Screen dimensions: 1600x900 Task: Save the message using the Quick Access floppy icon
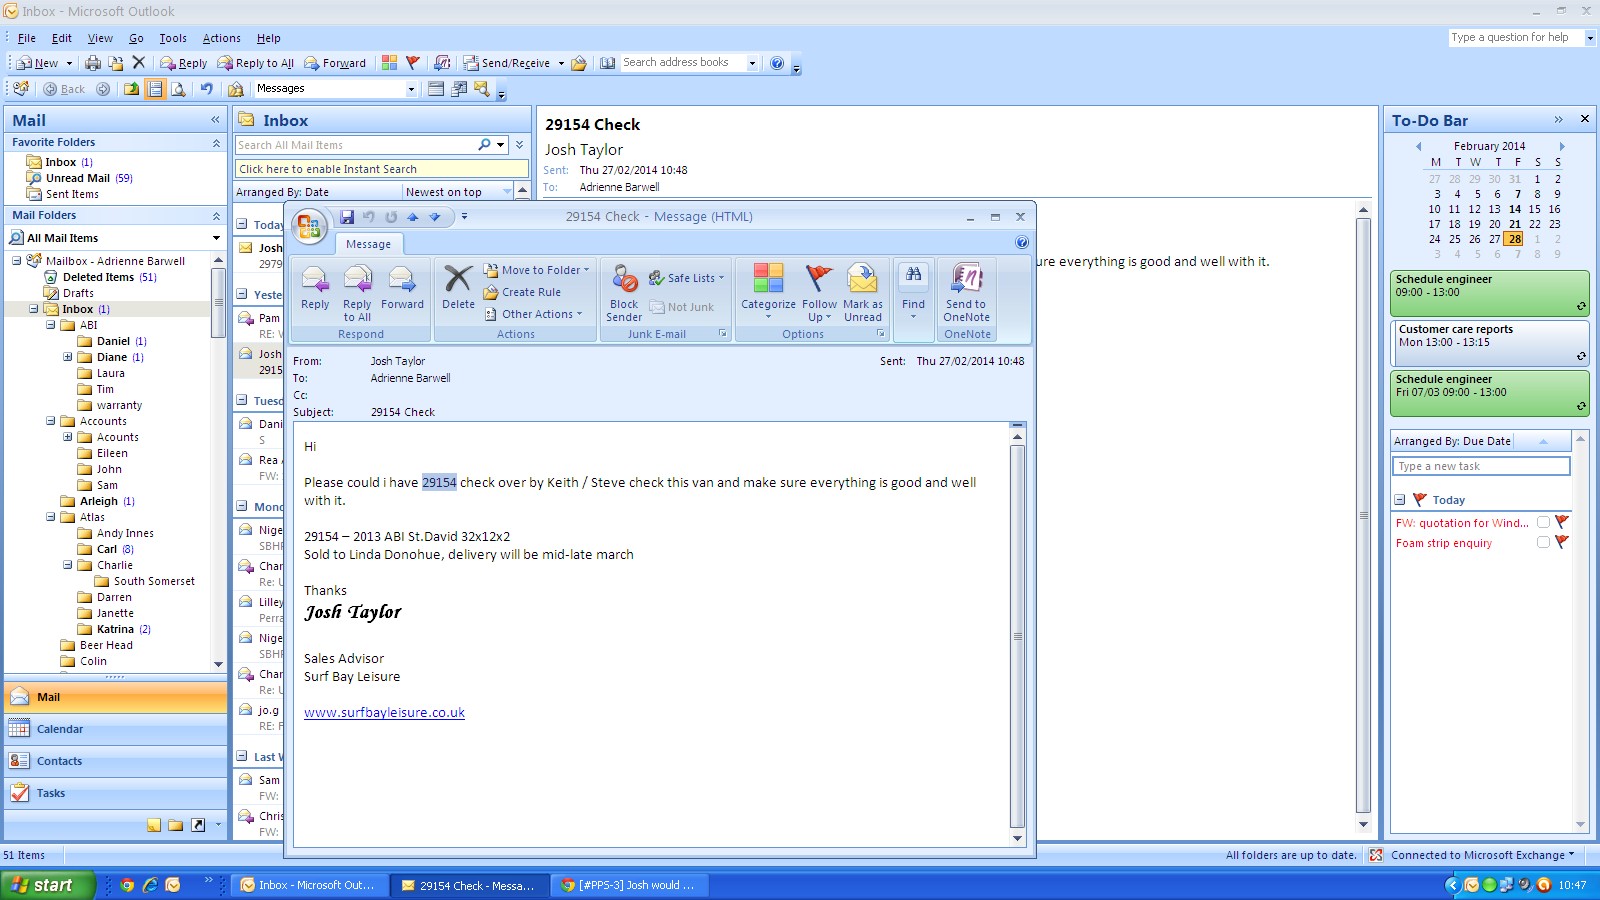pos(347,216)
